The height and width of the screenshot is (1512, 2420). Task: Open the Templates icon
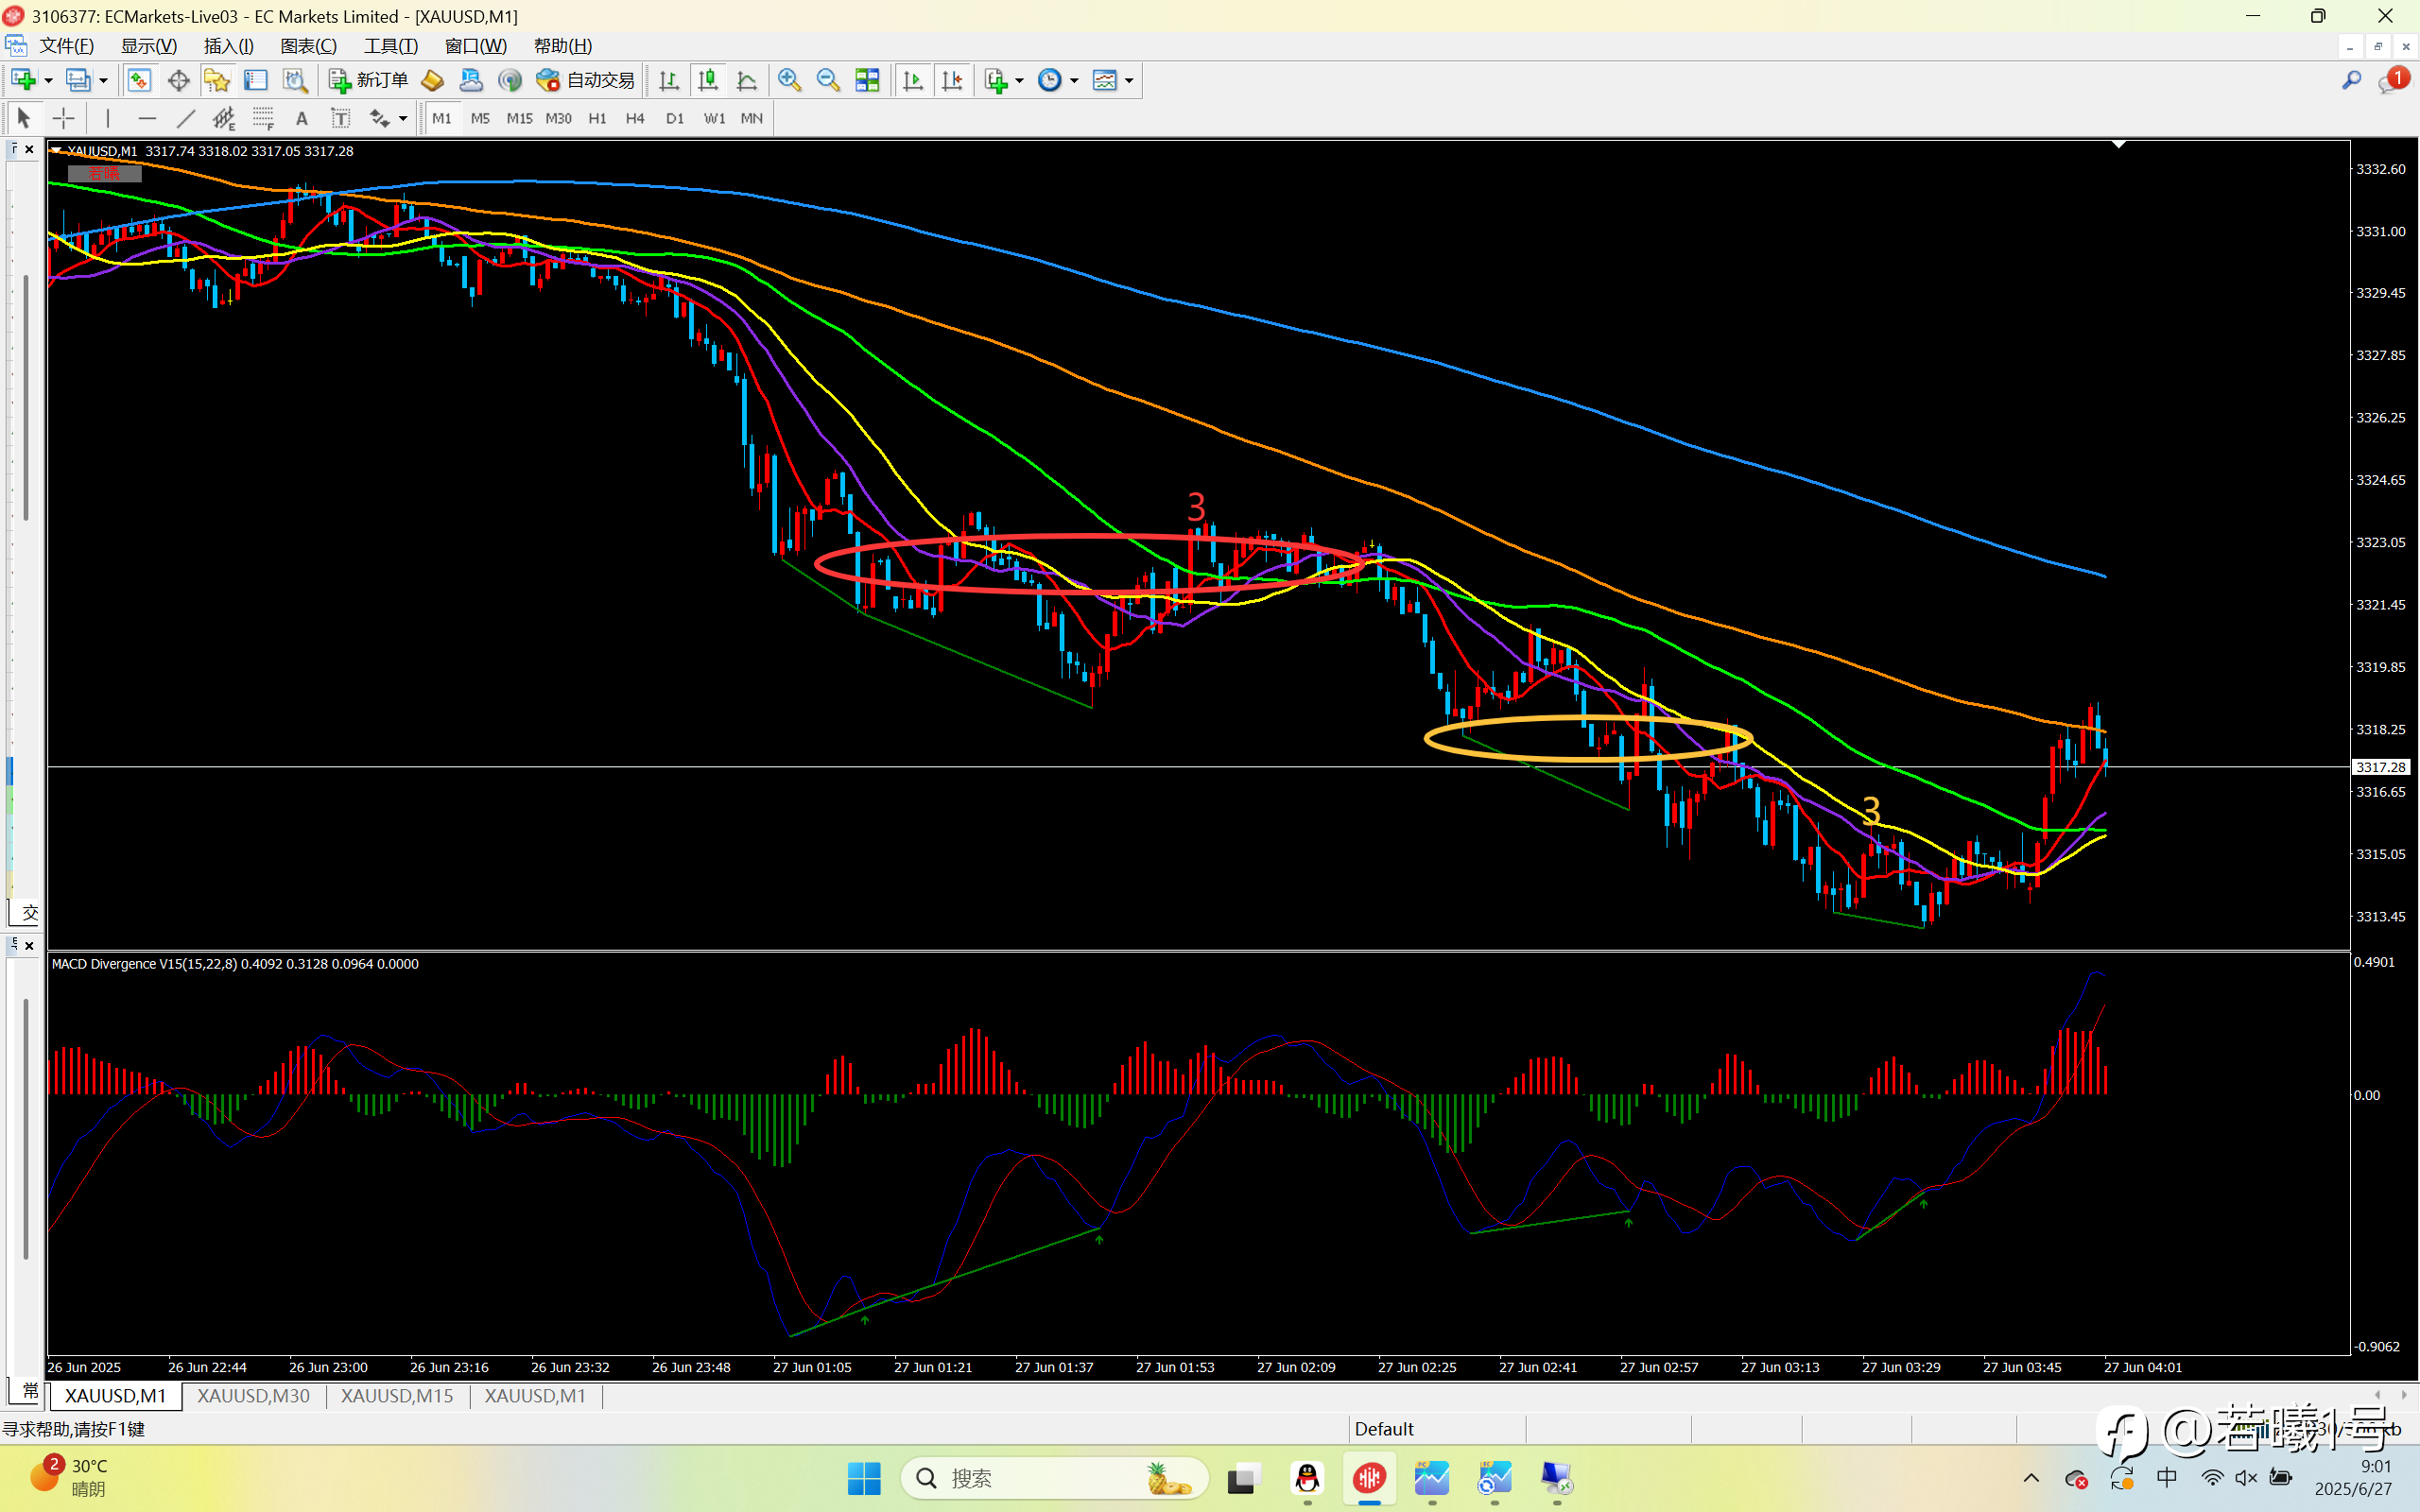tap(1105, 80)
